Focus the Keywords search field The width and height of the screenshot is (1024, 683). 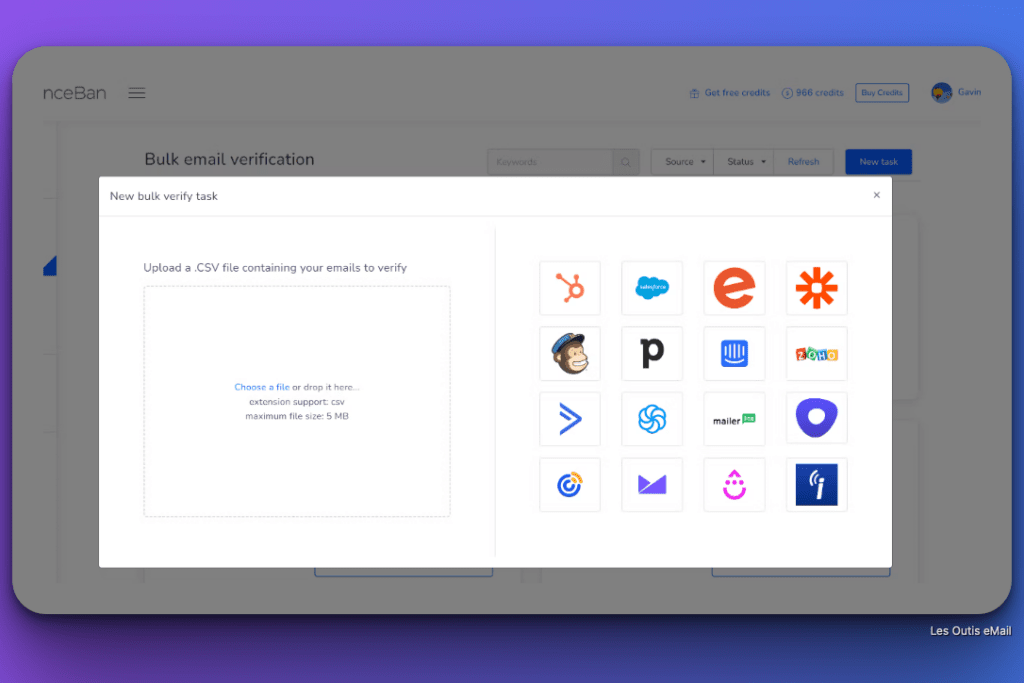[551, 162]
